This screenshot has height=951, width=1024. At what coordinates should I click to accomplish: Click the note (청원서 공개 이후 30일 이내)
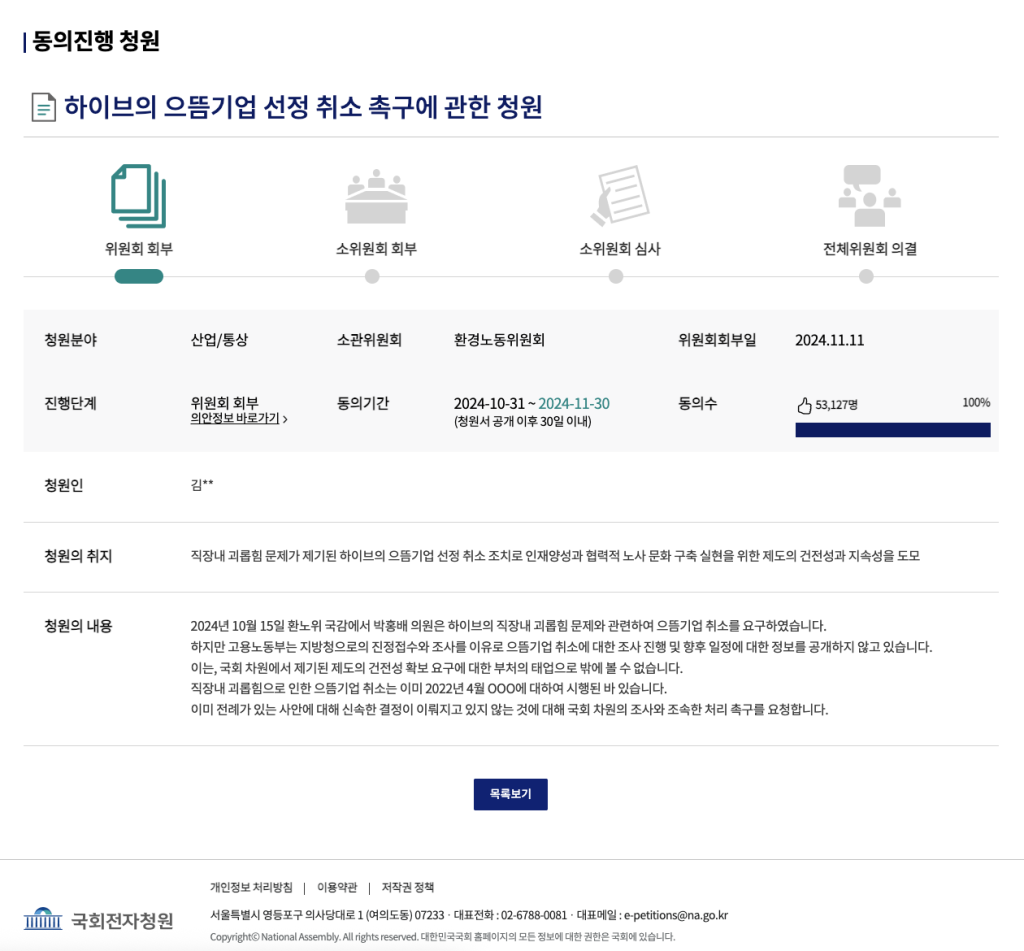coord(522,421)
